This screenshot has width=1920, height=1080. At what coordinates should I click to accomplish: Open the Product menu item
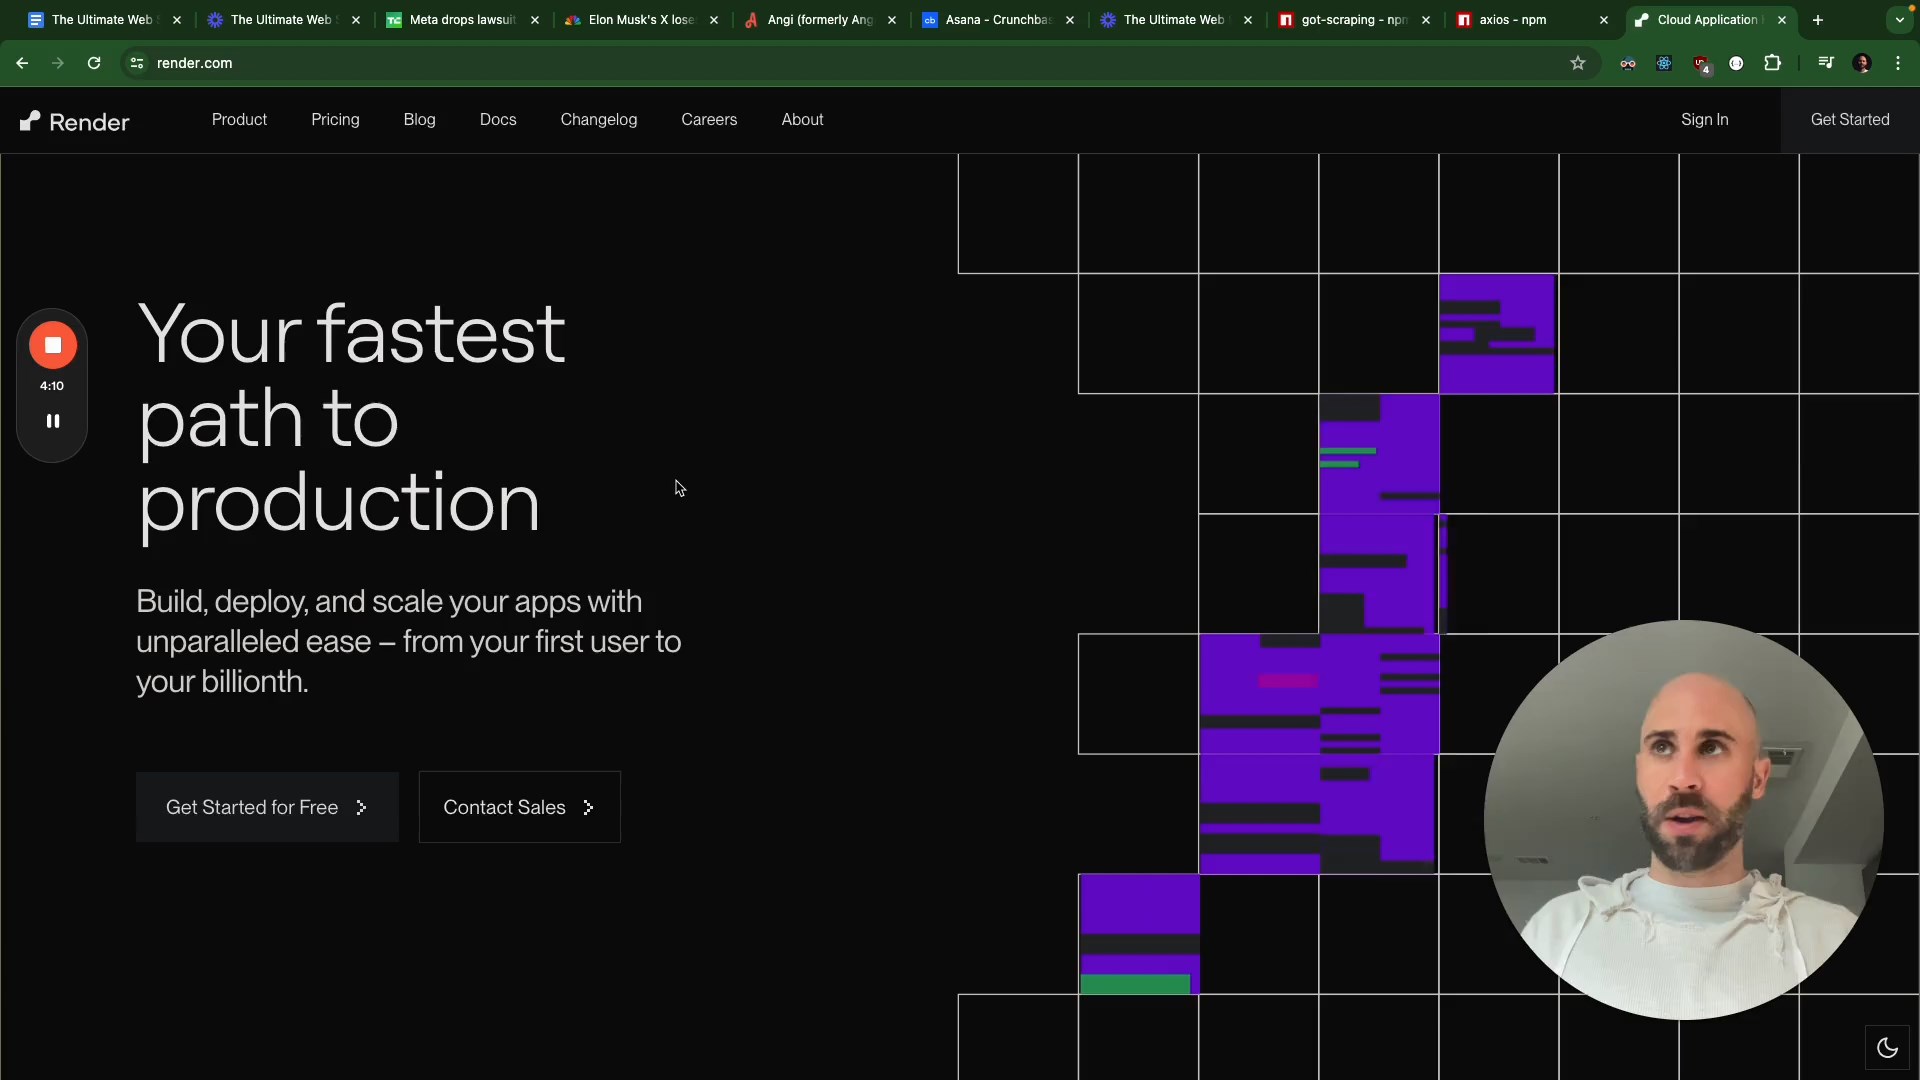coord(239,120)
